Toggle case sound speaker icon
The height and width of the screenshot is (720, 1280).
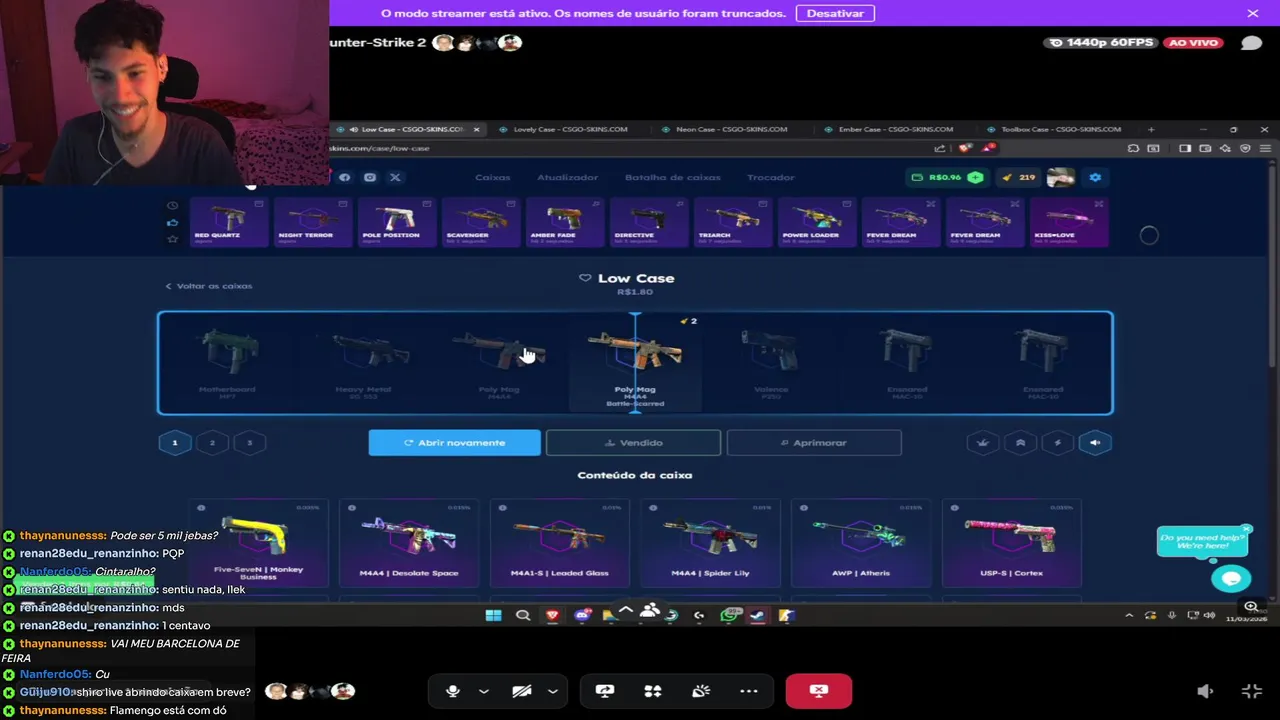(x=1095, y=442)
